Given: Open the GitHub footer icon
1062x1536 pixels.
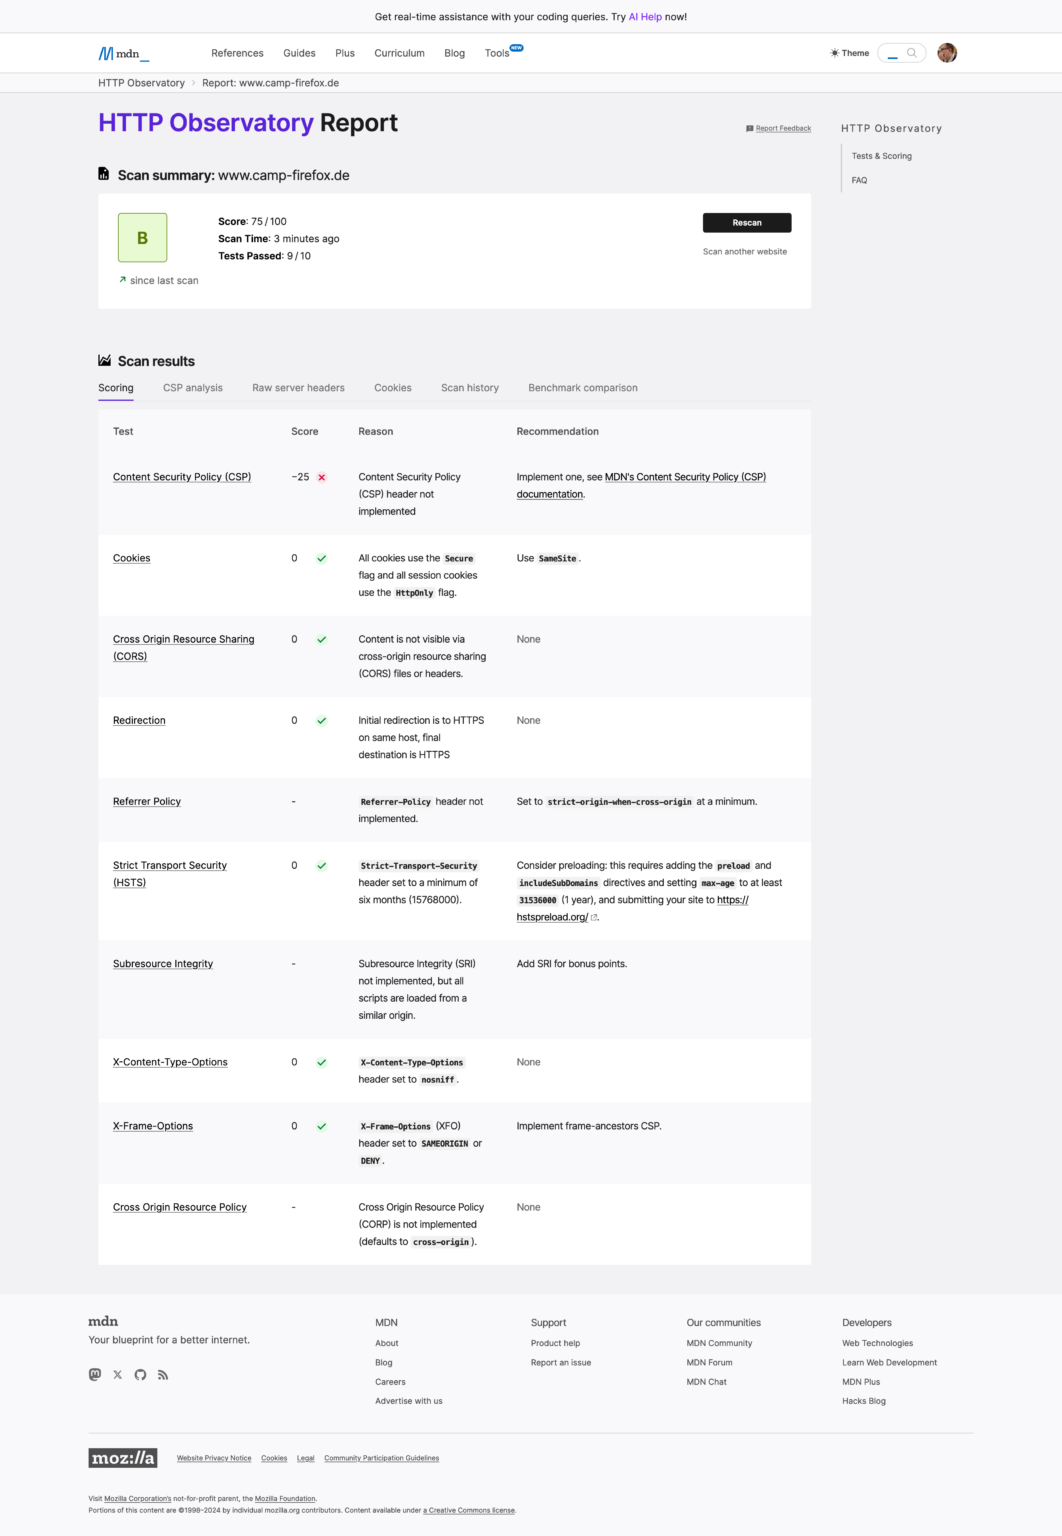Looking at the screenshot, I should pyautogui.click(x=140, y=1374).
